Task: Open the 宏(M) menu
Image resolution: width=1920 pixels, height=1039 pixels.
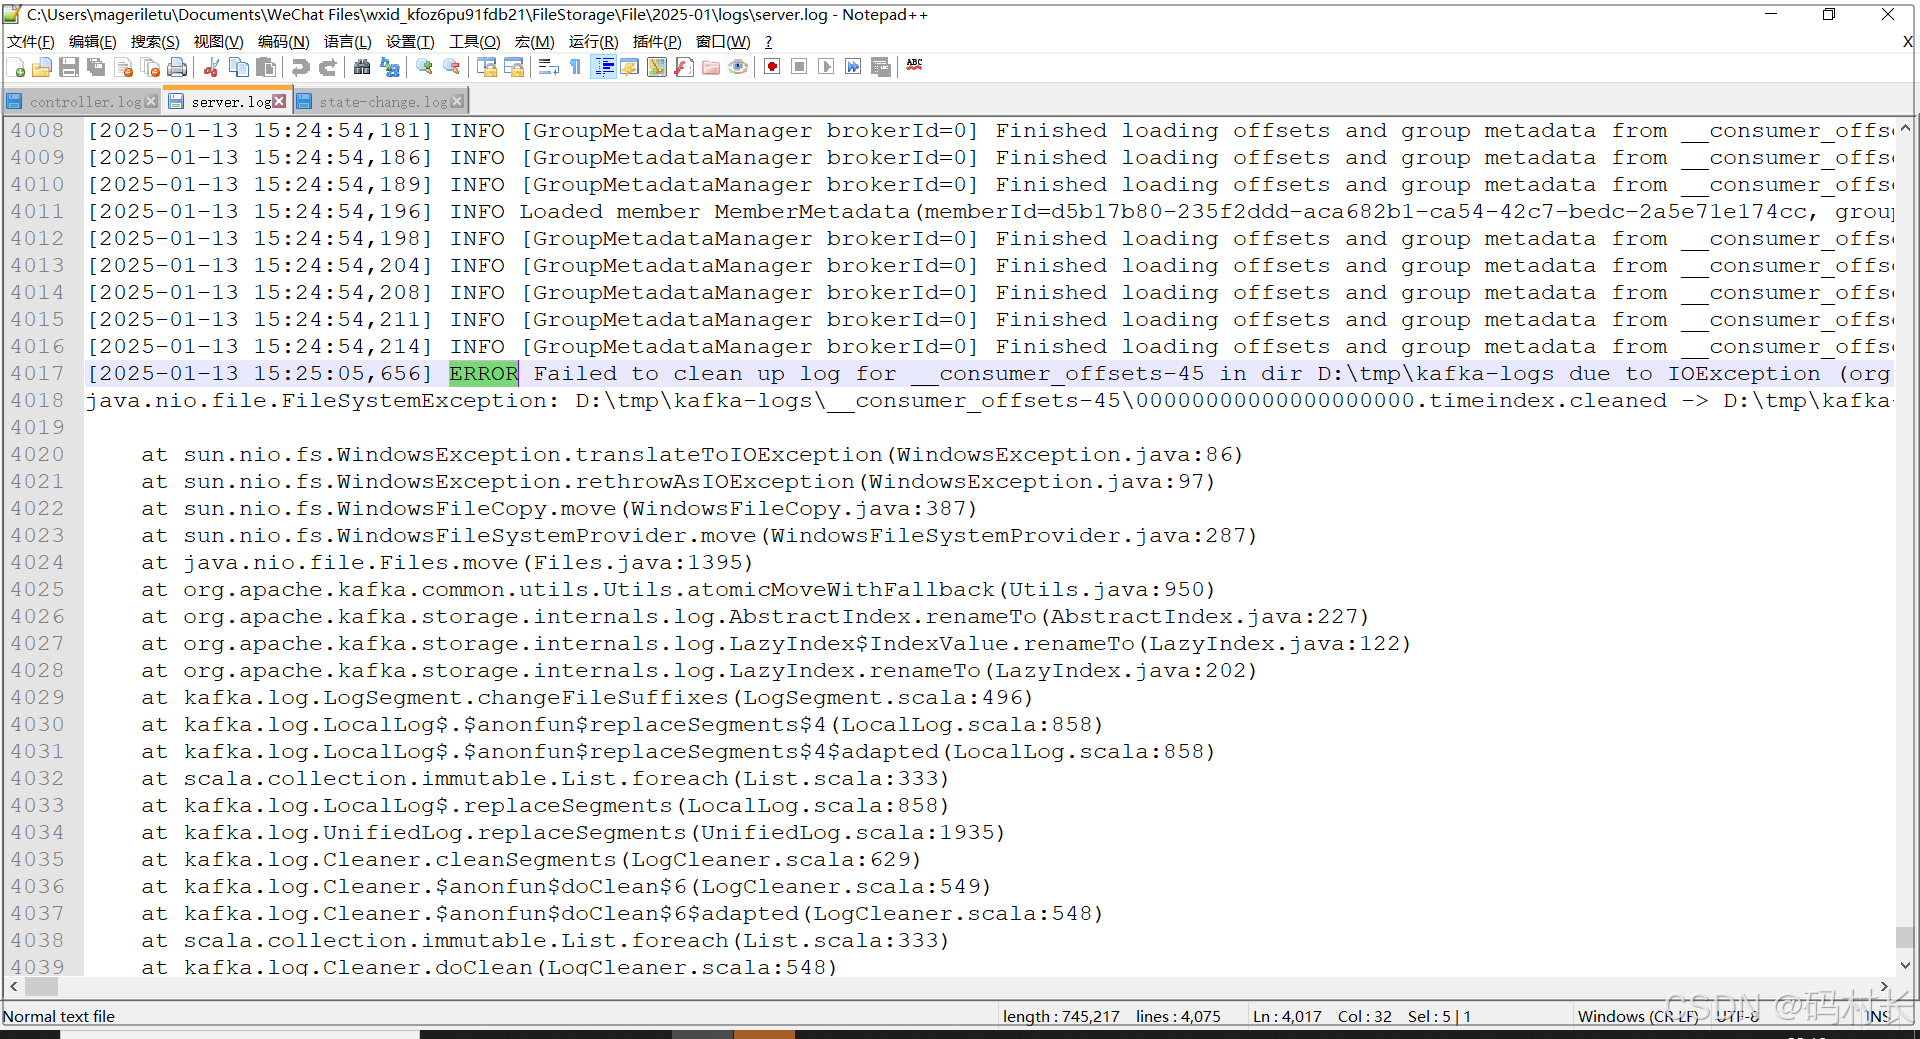Action: pos(535,41)
